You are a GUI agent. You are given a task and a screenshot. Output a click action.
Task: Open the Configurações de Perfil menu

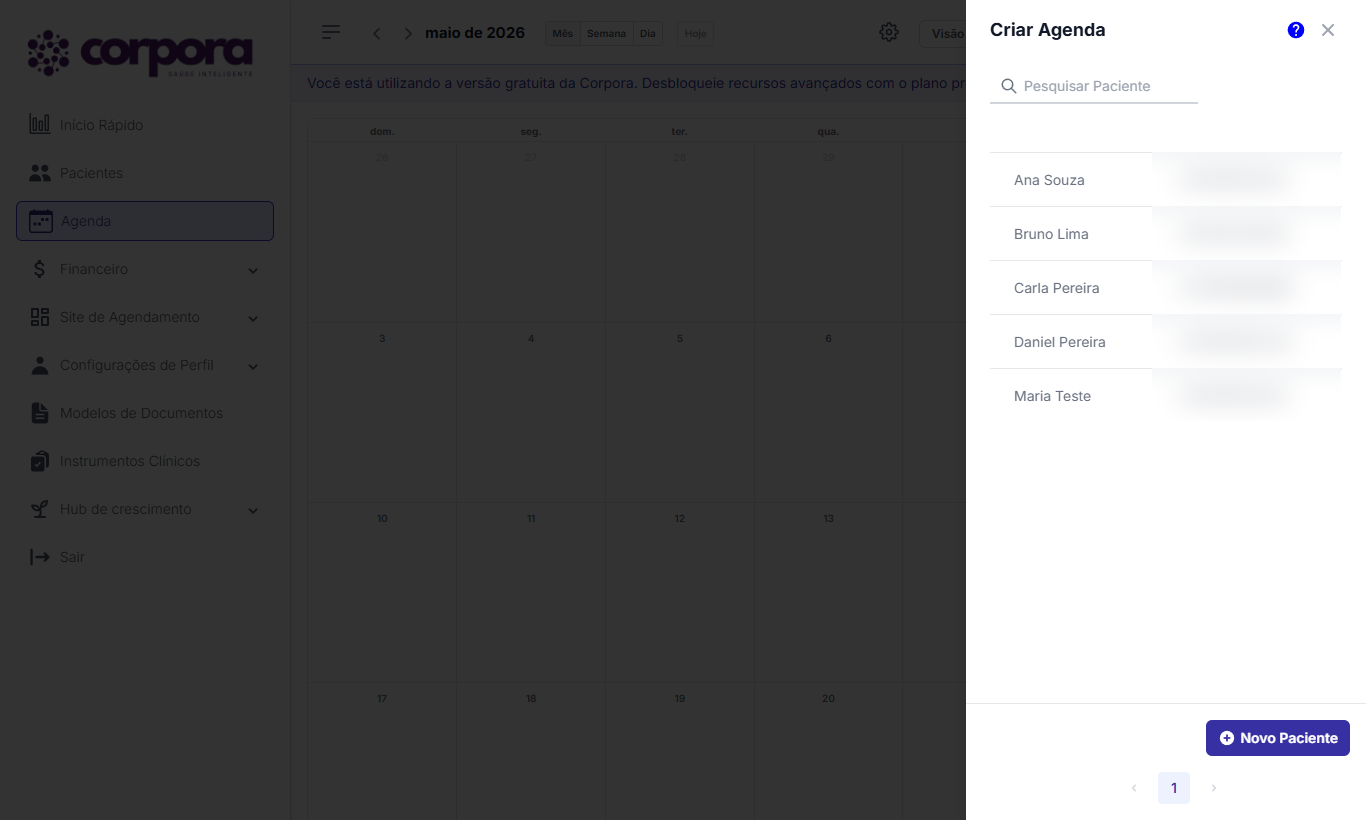coord(145,365)
